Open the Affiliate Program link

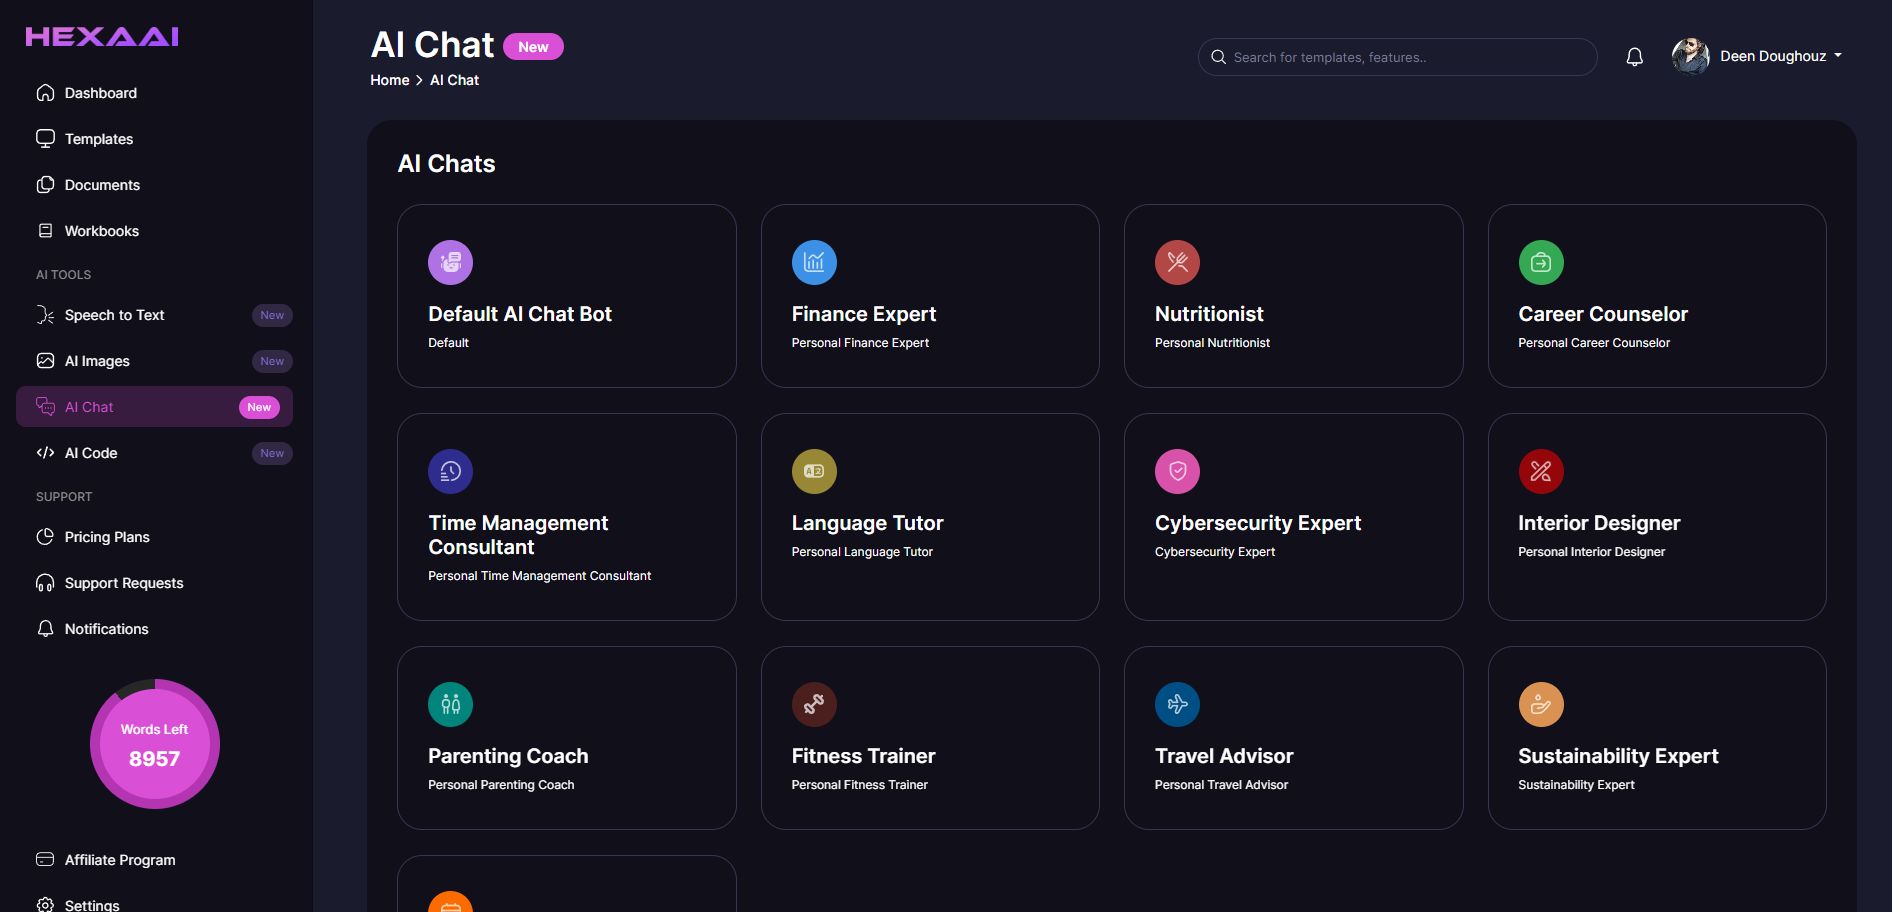119,860
